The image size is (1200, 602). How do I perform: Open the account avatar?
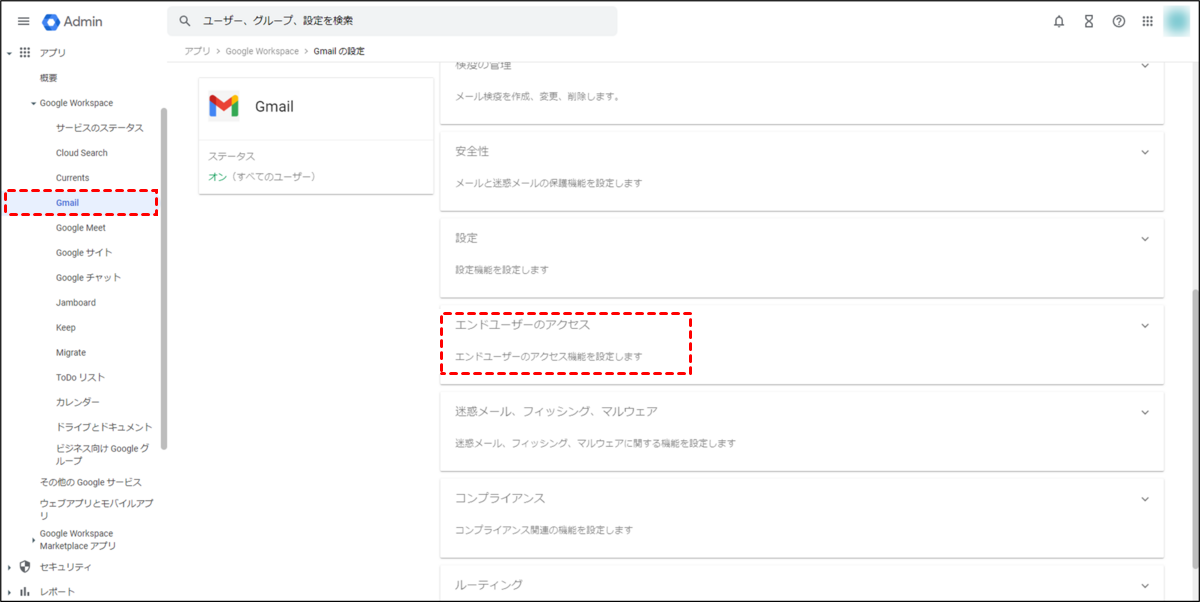tap(1178, 21)
